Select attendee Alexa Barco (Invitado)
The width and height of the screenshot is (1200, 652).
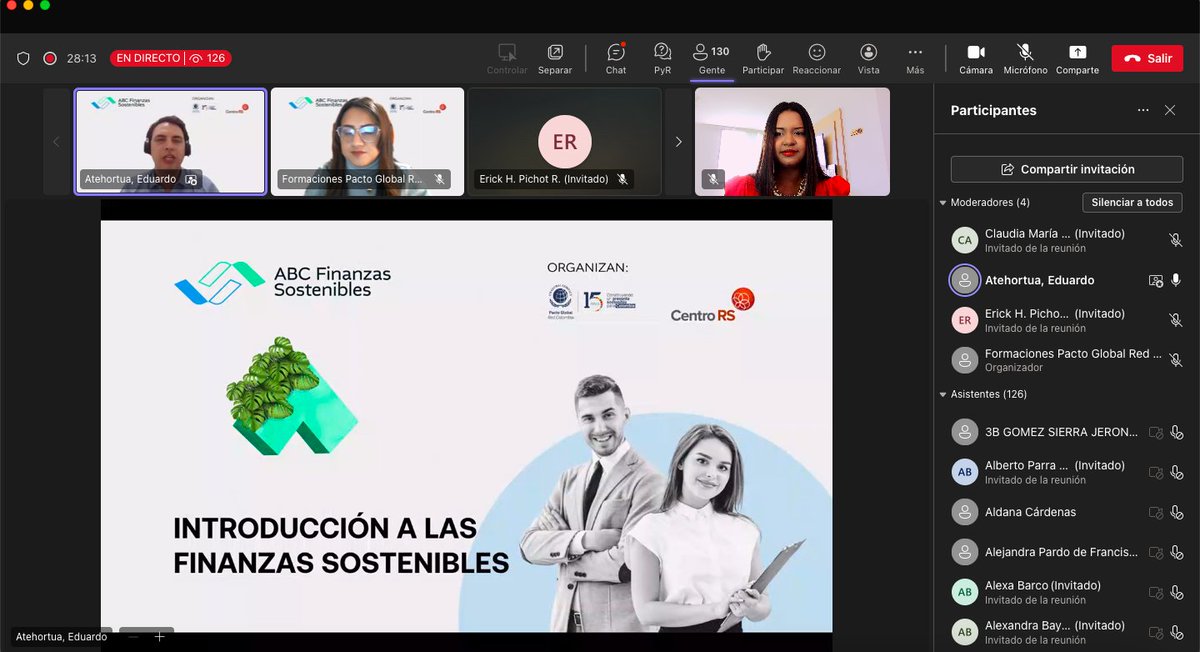1066,592
